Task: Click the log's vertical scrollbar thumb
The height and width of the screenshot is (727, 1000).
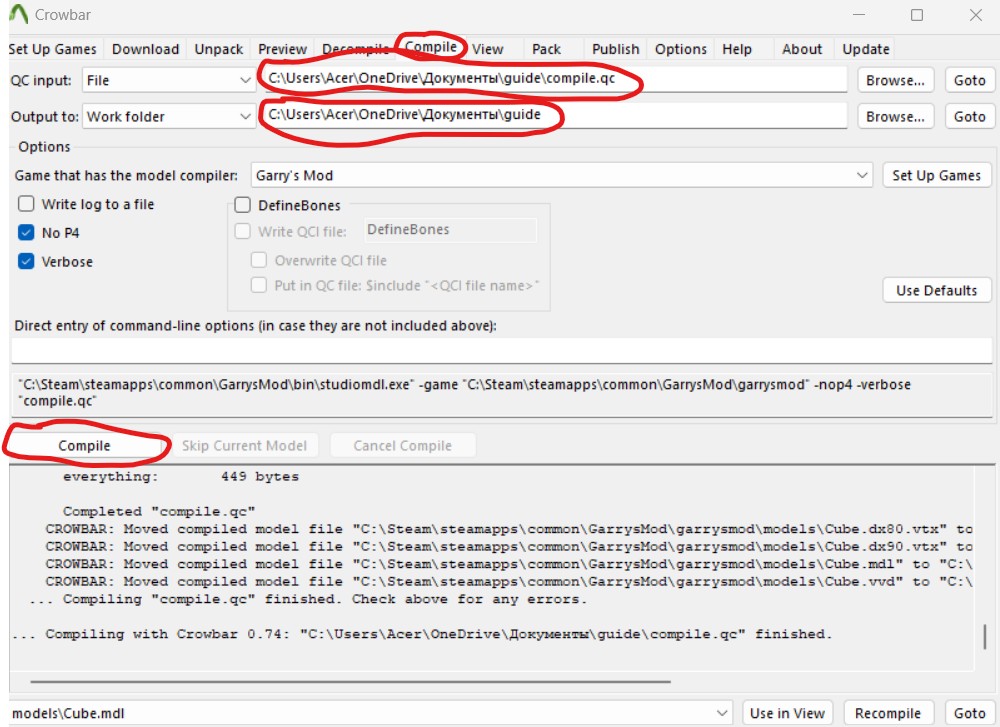Action: click(x=985, y=636)
